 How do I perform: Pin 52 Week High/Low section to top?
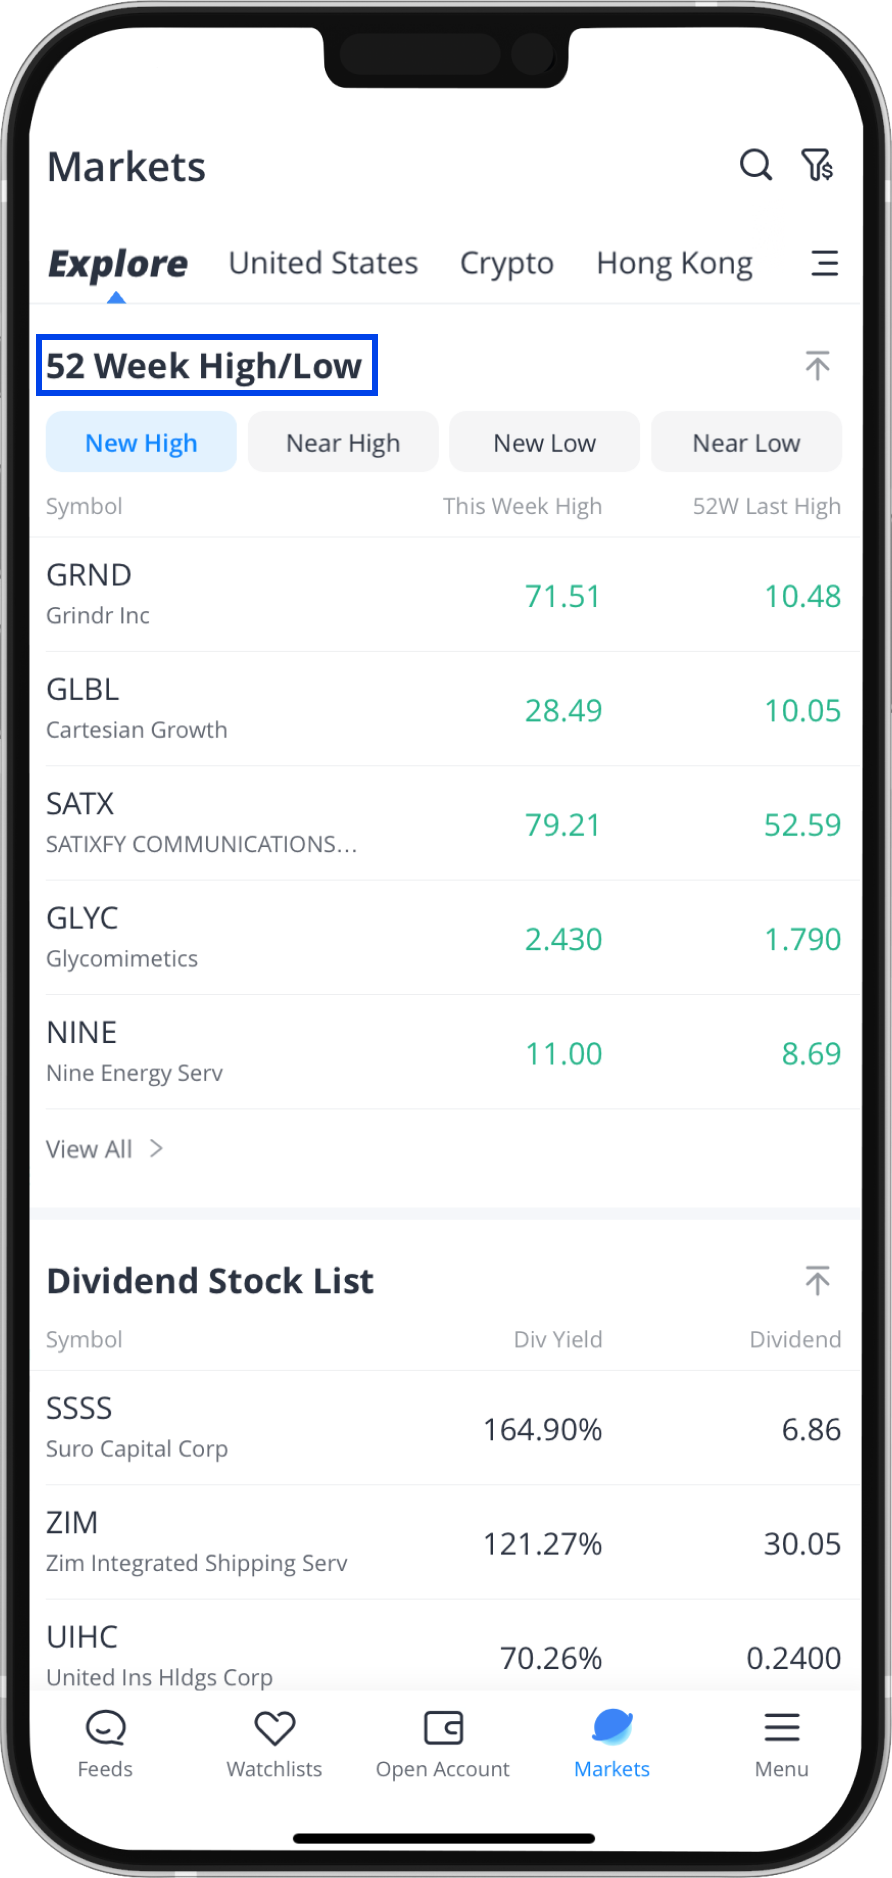tap(817, 366)
